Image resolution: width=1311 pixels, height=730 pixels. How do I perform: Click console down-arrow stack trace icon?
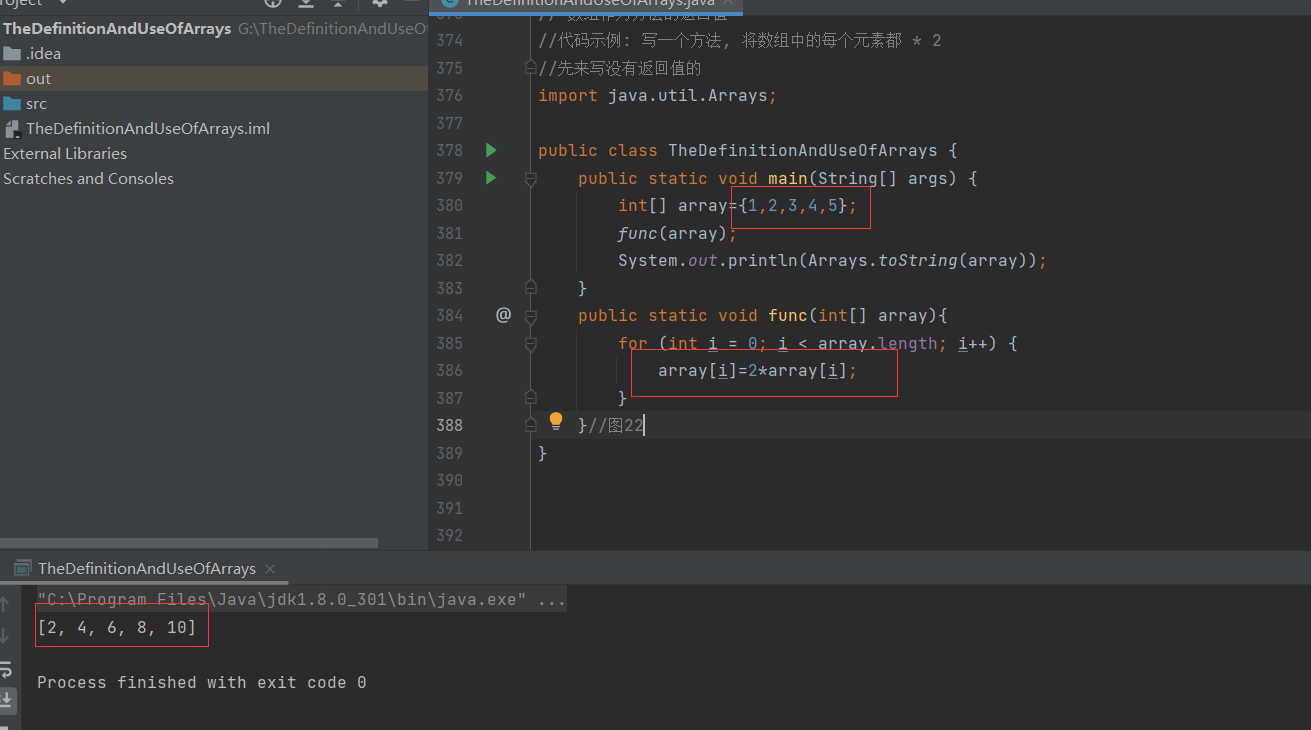pyautogui.click(x=6, y=636)
